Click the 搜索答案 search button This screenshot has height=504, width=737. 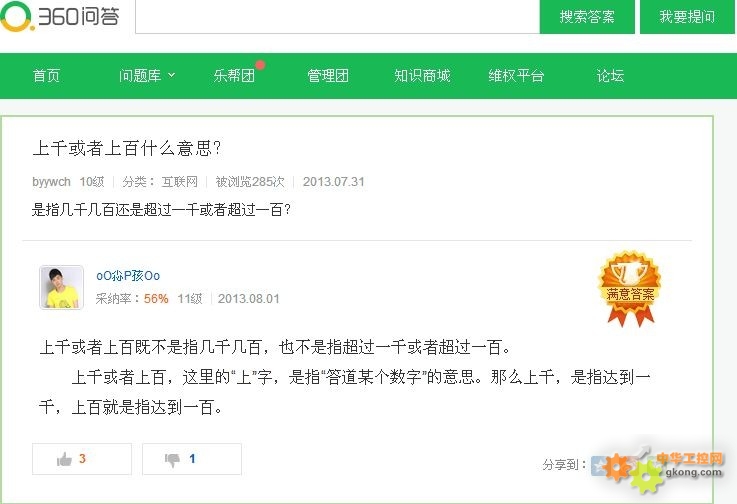[x=587, y=17]
